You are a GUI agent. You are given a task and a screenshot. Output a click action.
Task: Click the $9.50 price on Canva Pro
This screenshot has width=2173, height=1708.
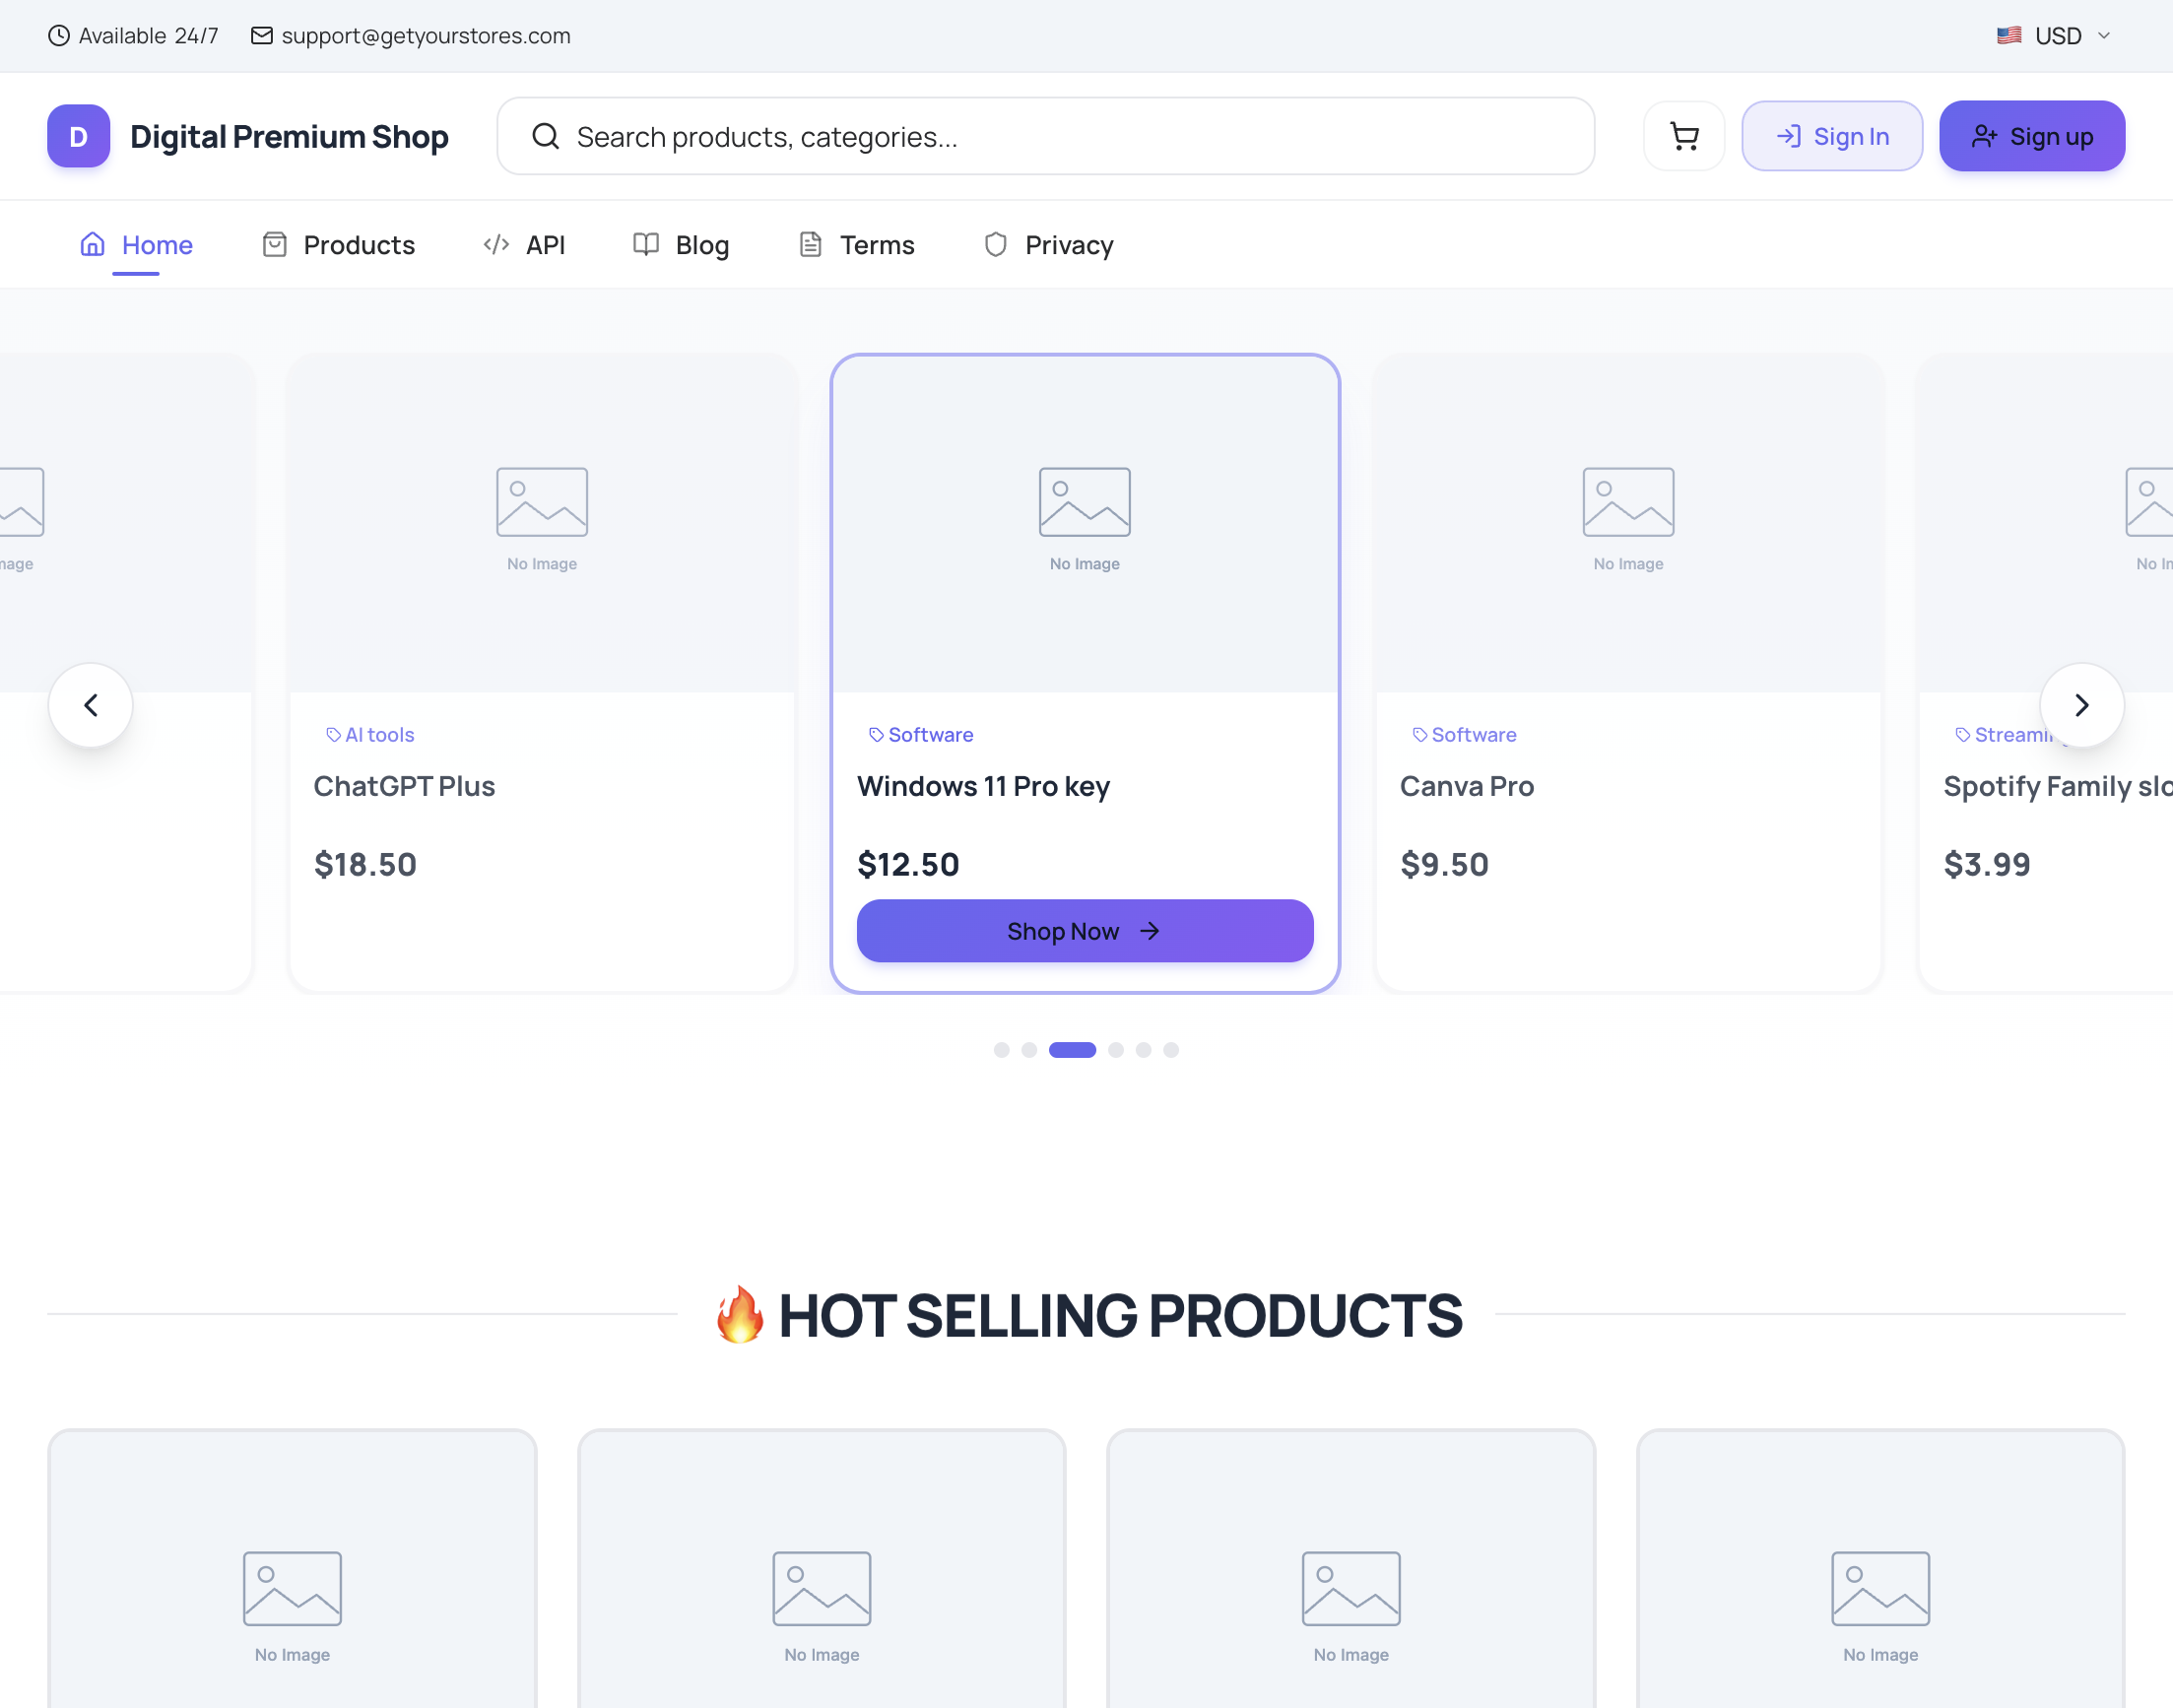pos(1444,865)
